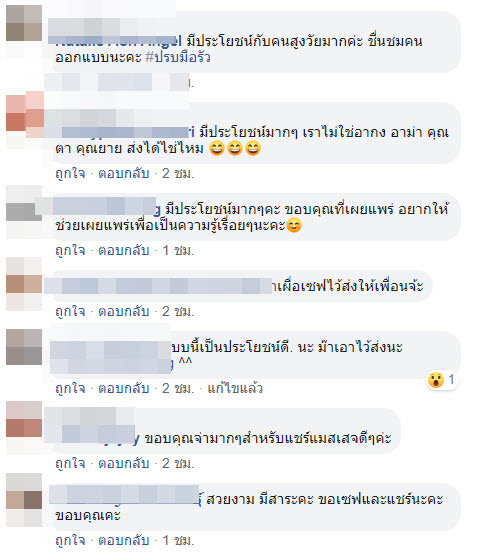Click ถูกใจ under ขอบคุณจ่ามากๆ comment
Screen dimensions: 491x556
click(x=70, y=463)
